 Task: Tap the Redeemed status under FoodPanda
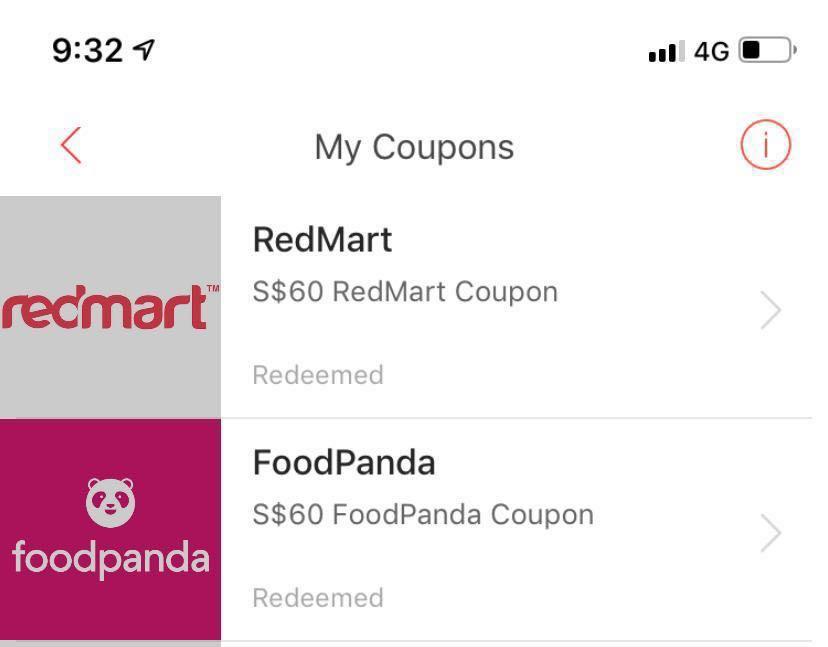click(318, 598)
